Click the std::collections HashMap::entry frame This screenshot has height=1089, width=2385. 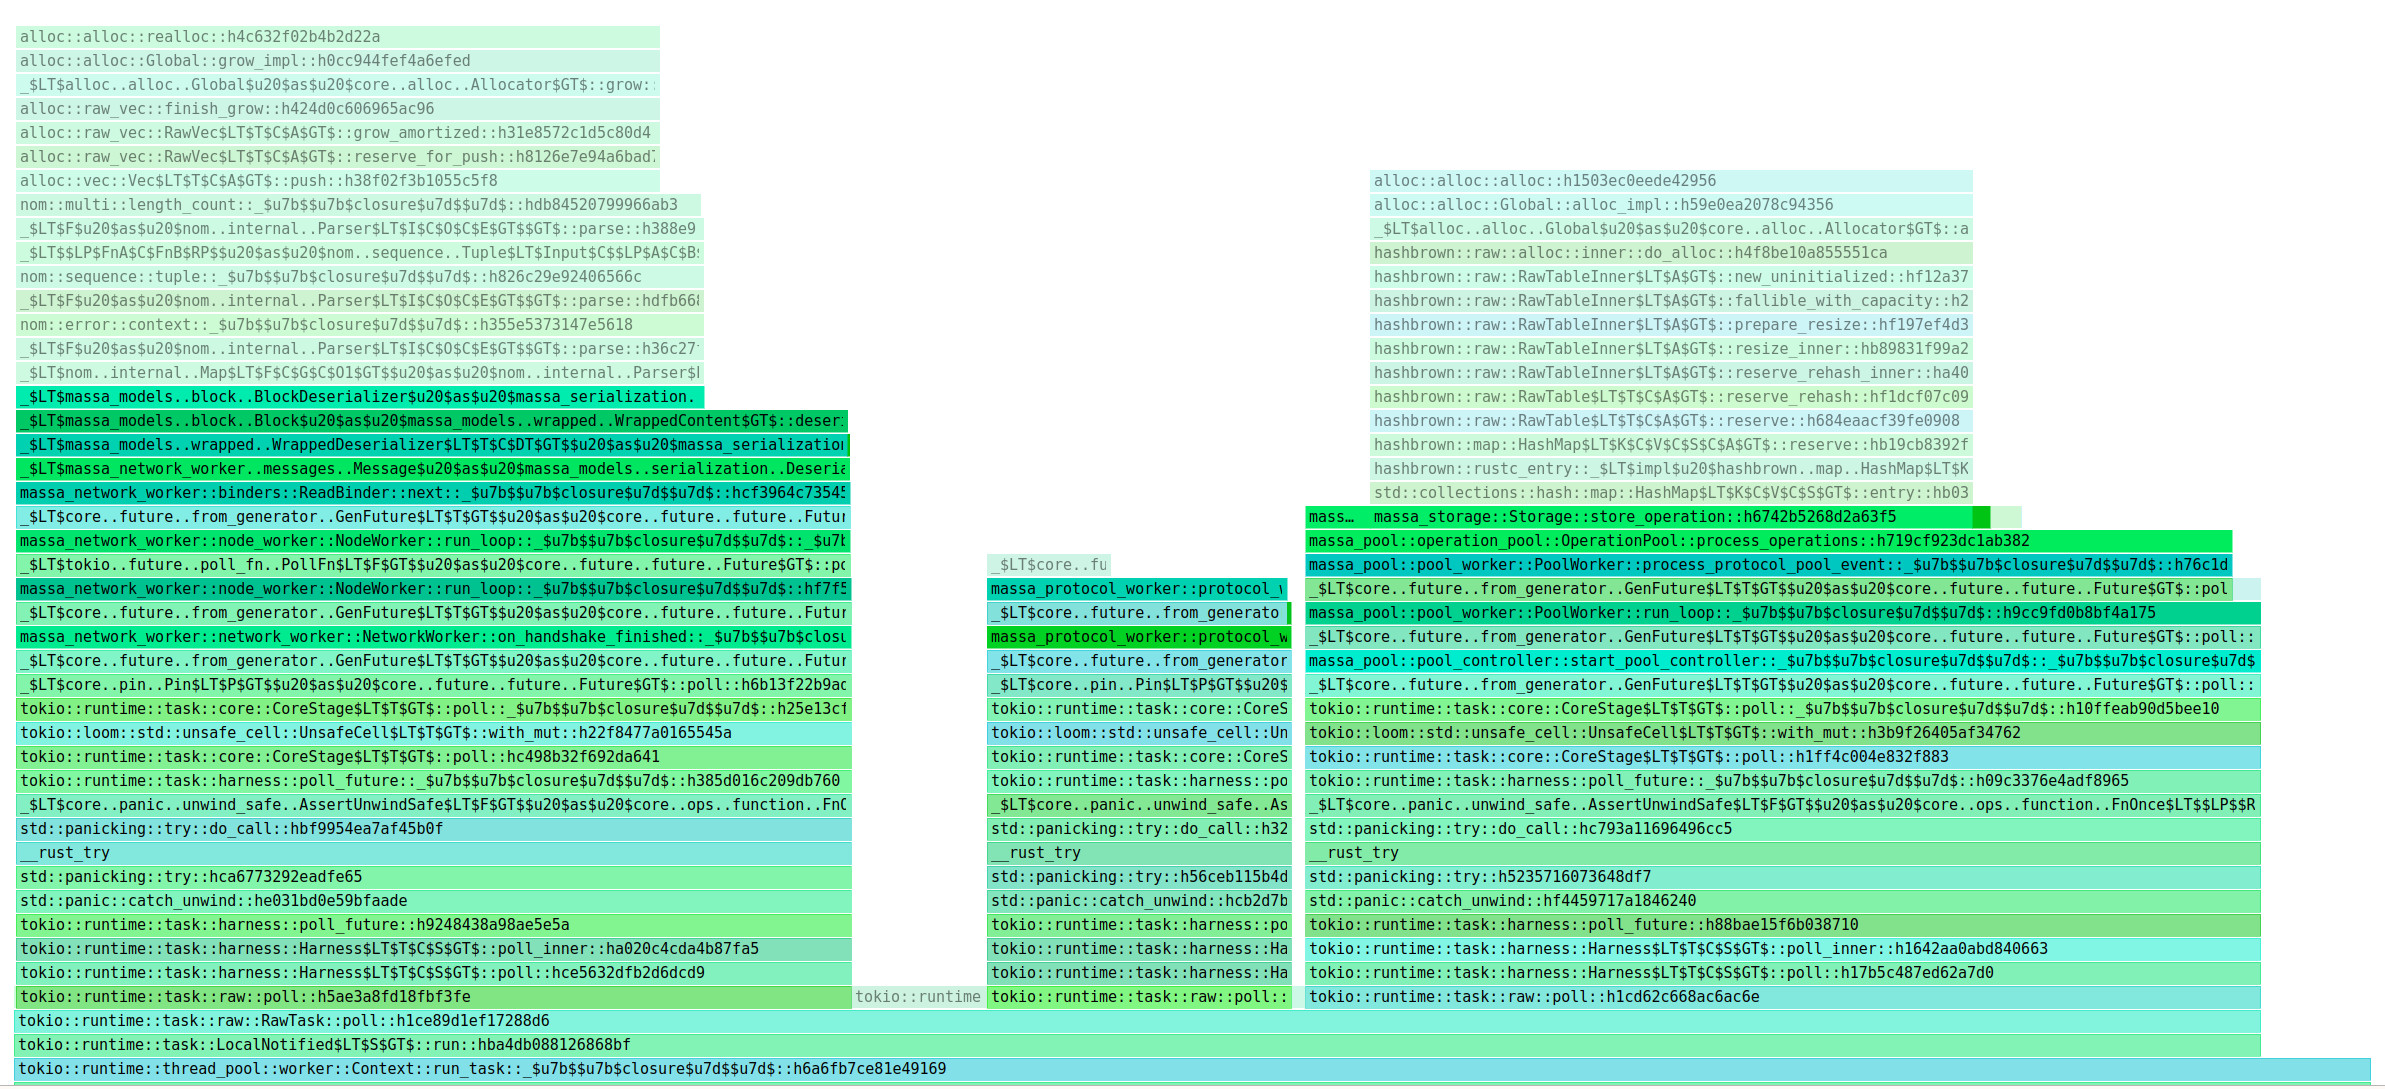click(1670, 493)
